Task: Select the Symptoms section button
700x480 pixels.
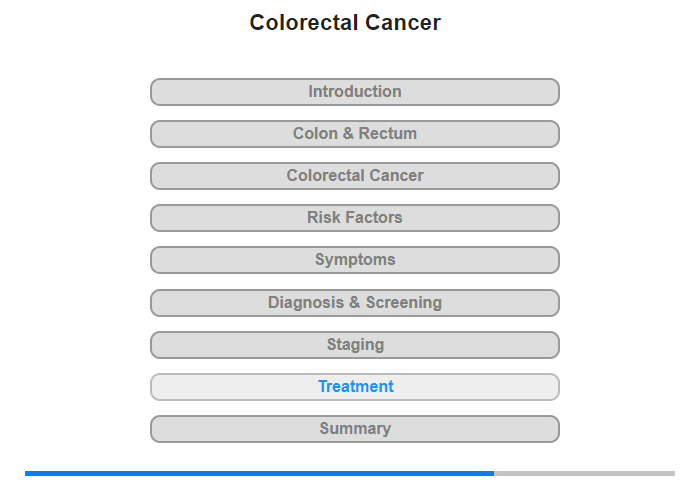Action: tap(354, 260)
